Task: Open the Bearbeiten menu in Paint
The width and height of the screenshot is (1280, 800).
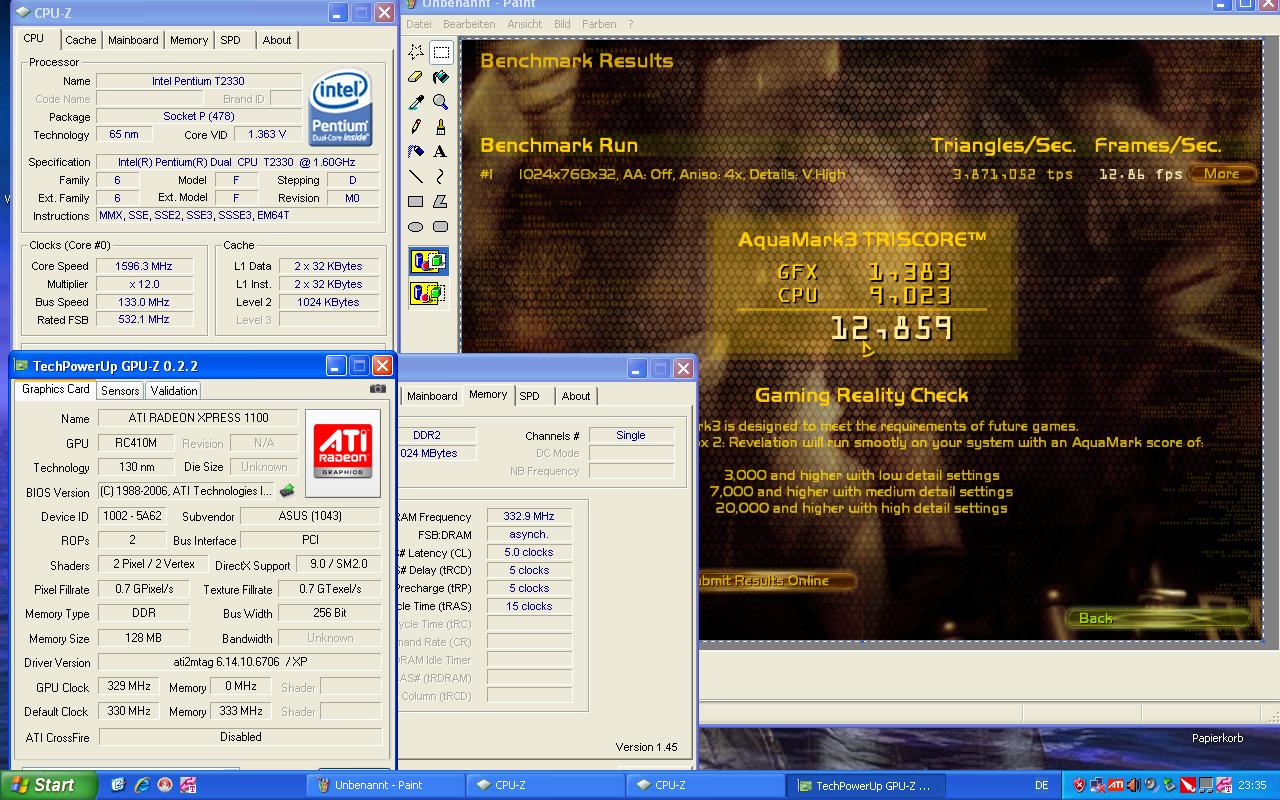Action: tap(469, 24)
